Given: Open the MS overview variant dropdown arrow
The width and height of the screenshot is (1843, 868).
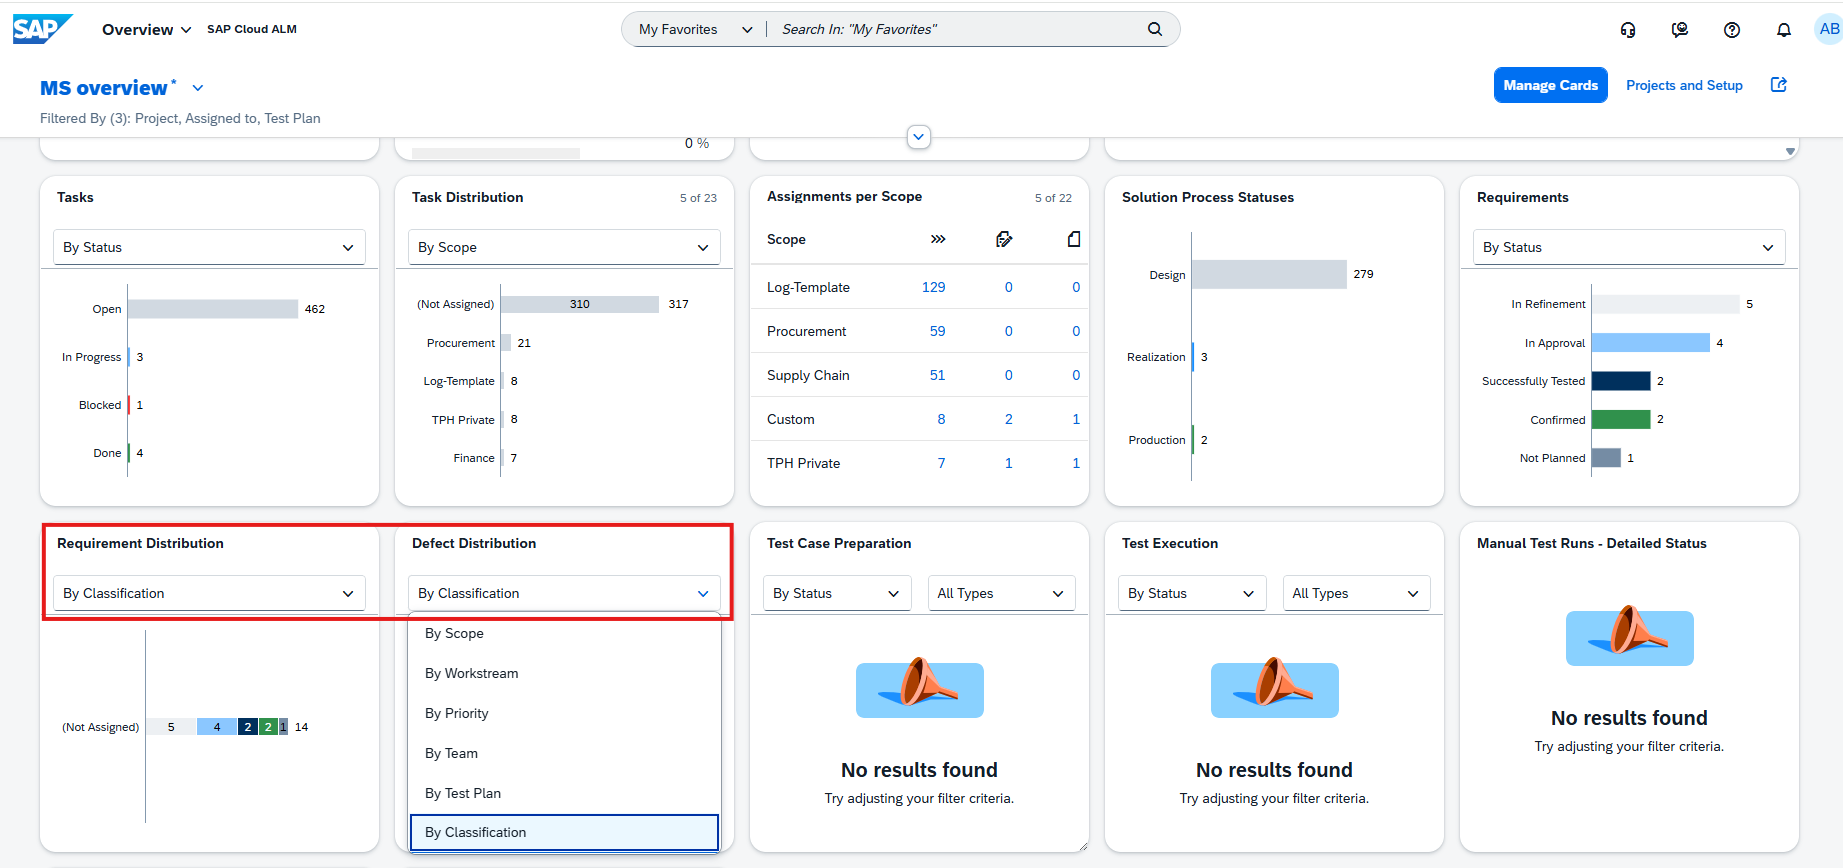Looking at the screenshot, I should pyautogui.click(x=198, y=88).
